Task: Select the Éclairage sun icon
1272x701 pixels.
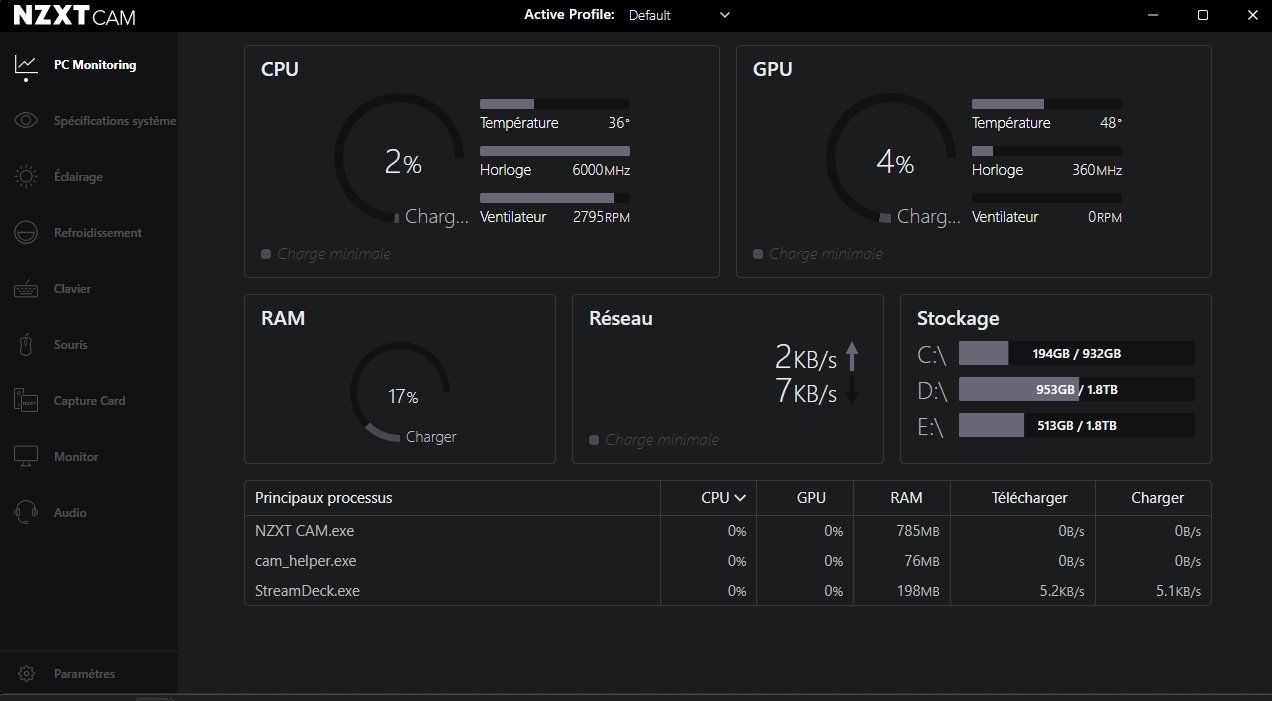Action: coord(26,177)
